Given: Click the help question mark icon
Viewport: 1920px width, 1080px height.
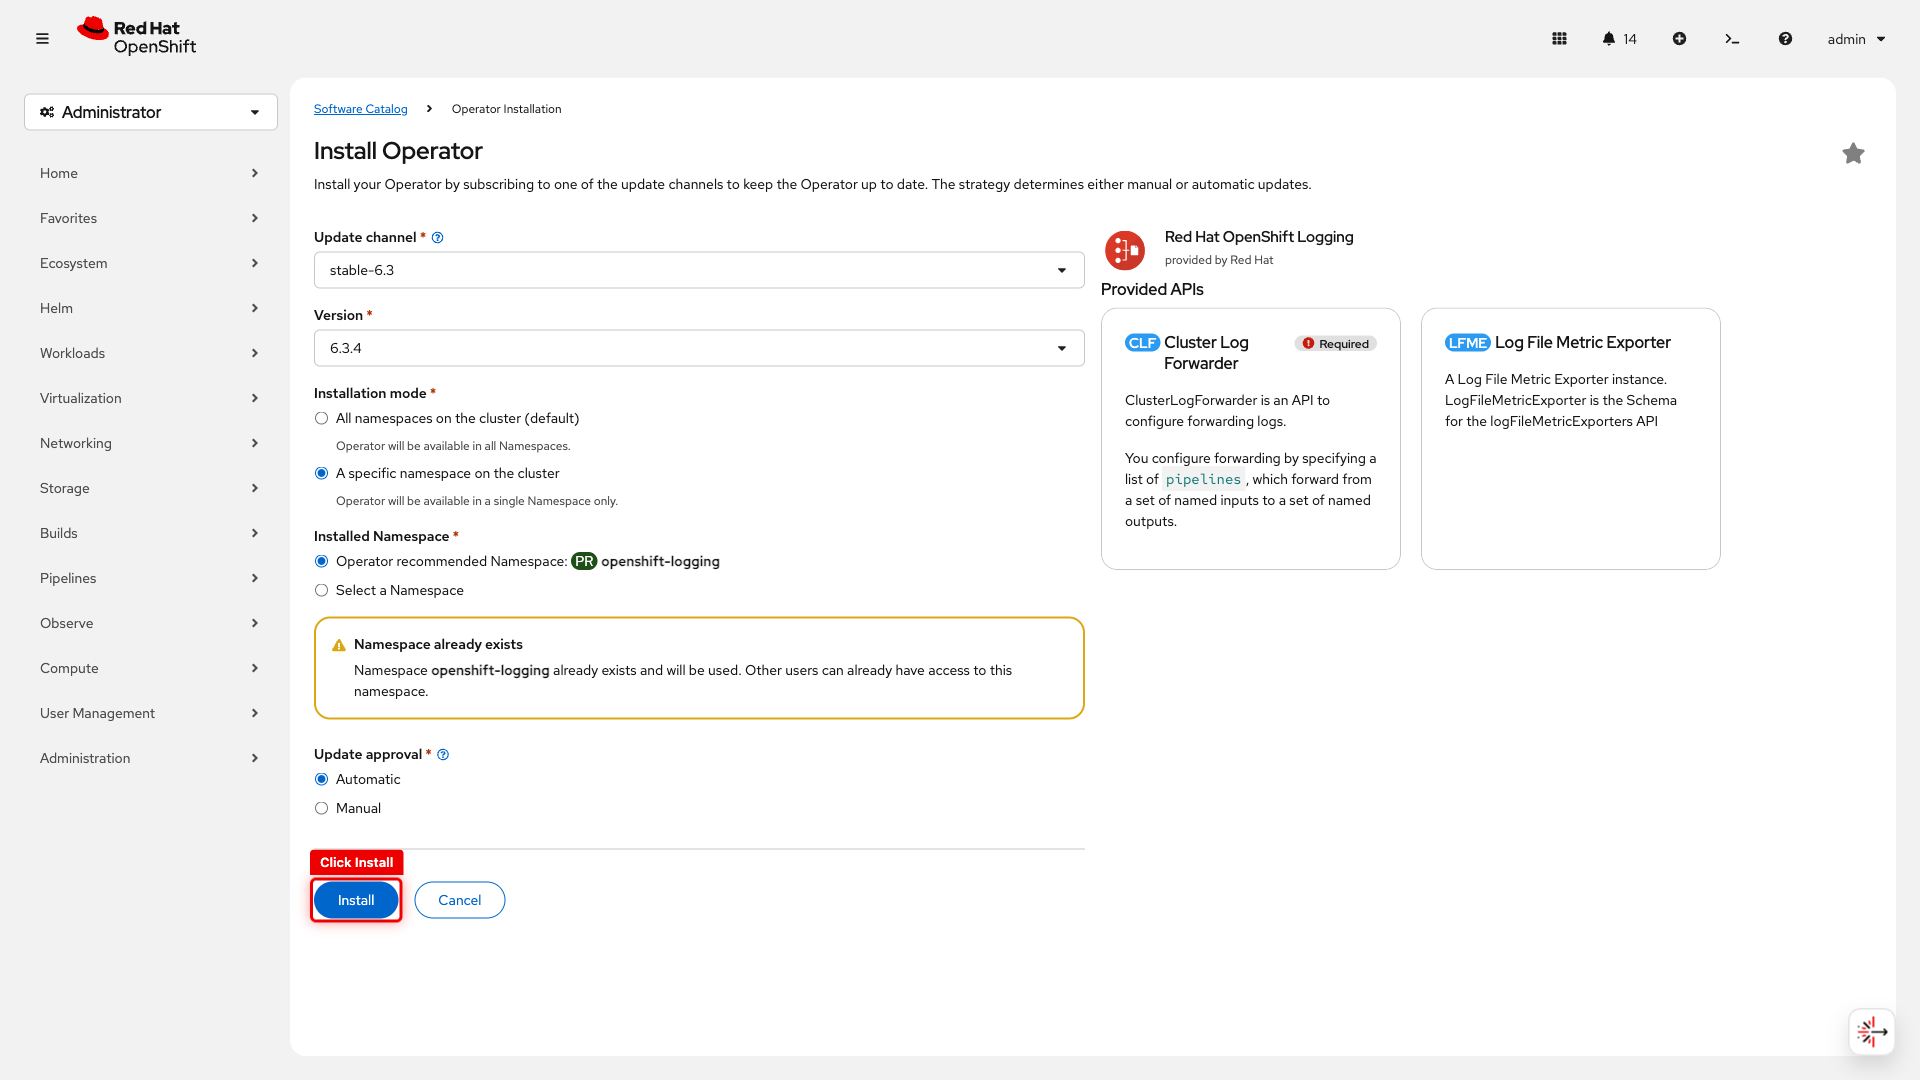Looking at the screenshot, I should point(1785,38).
